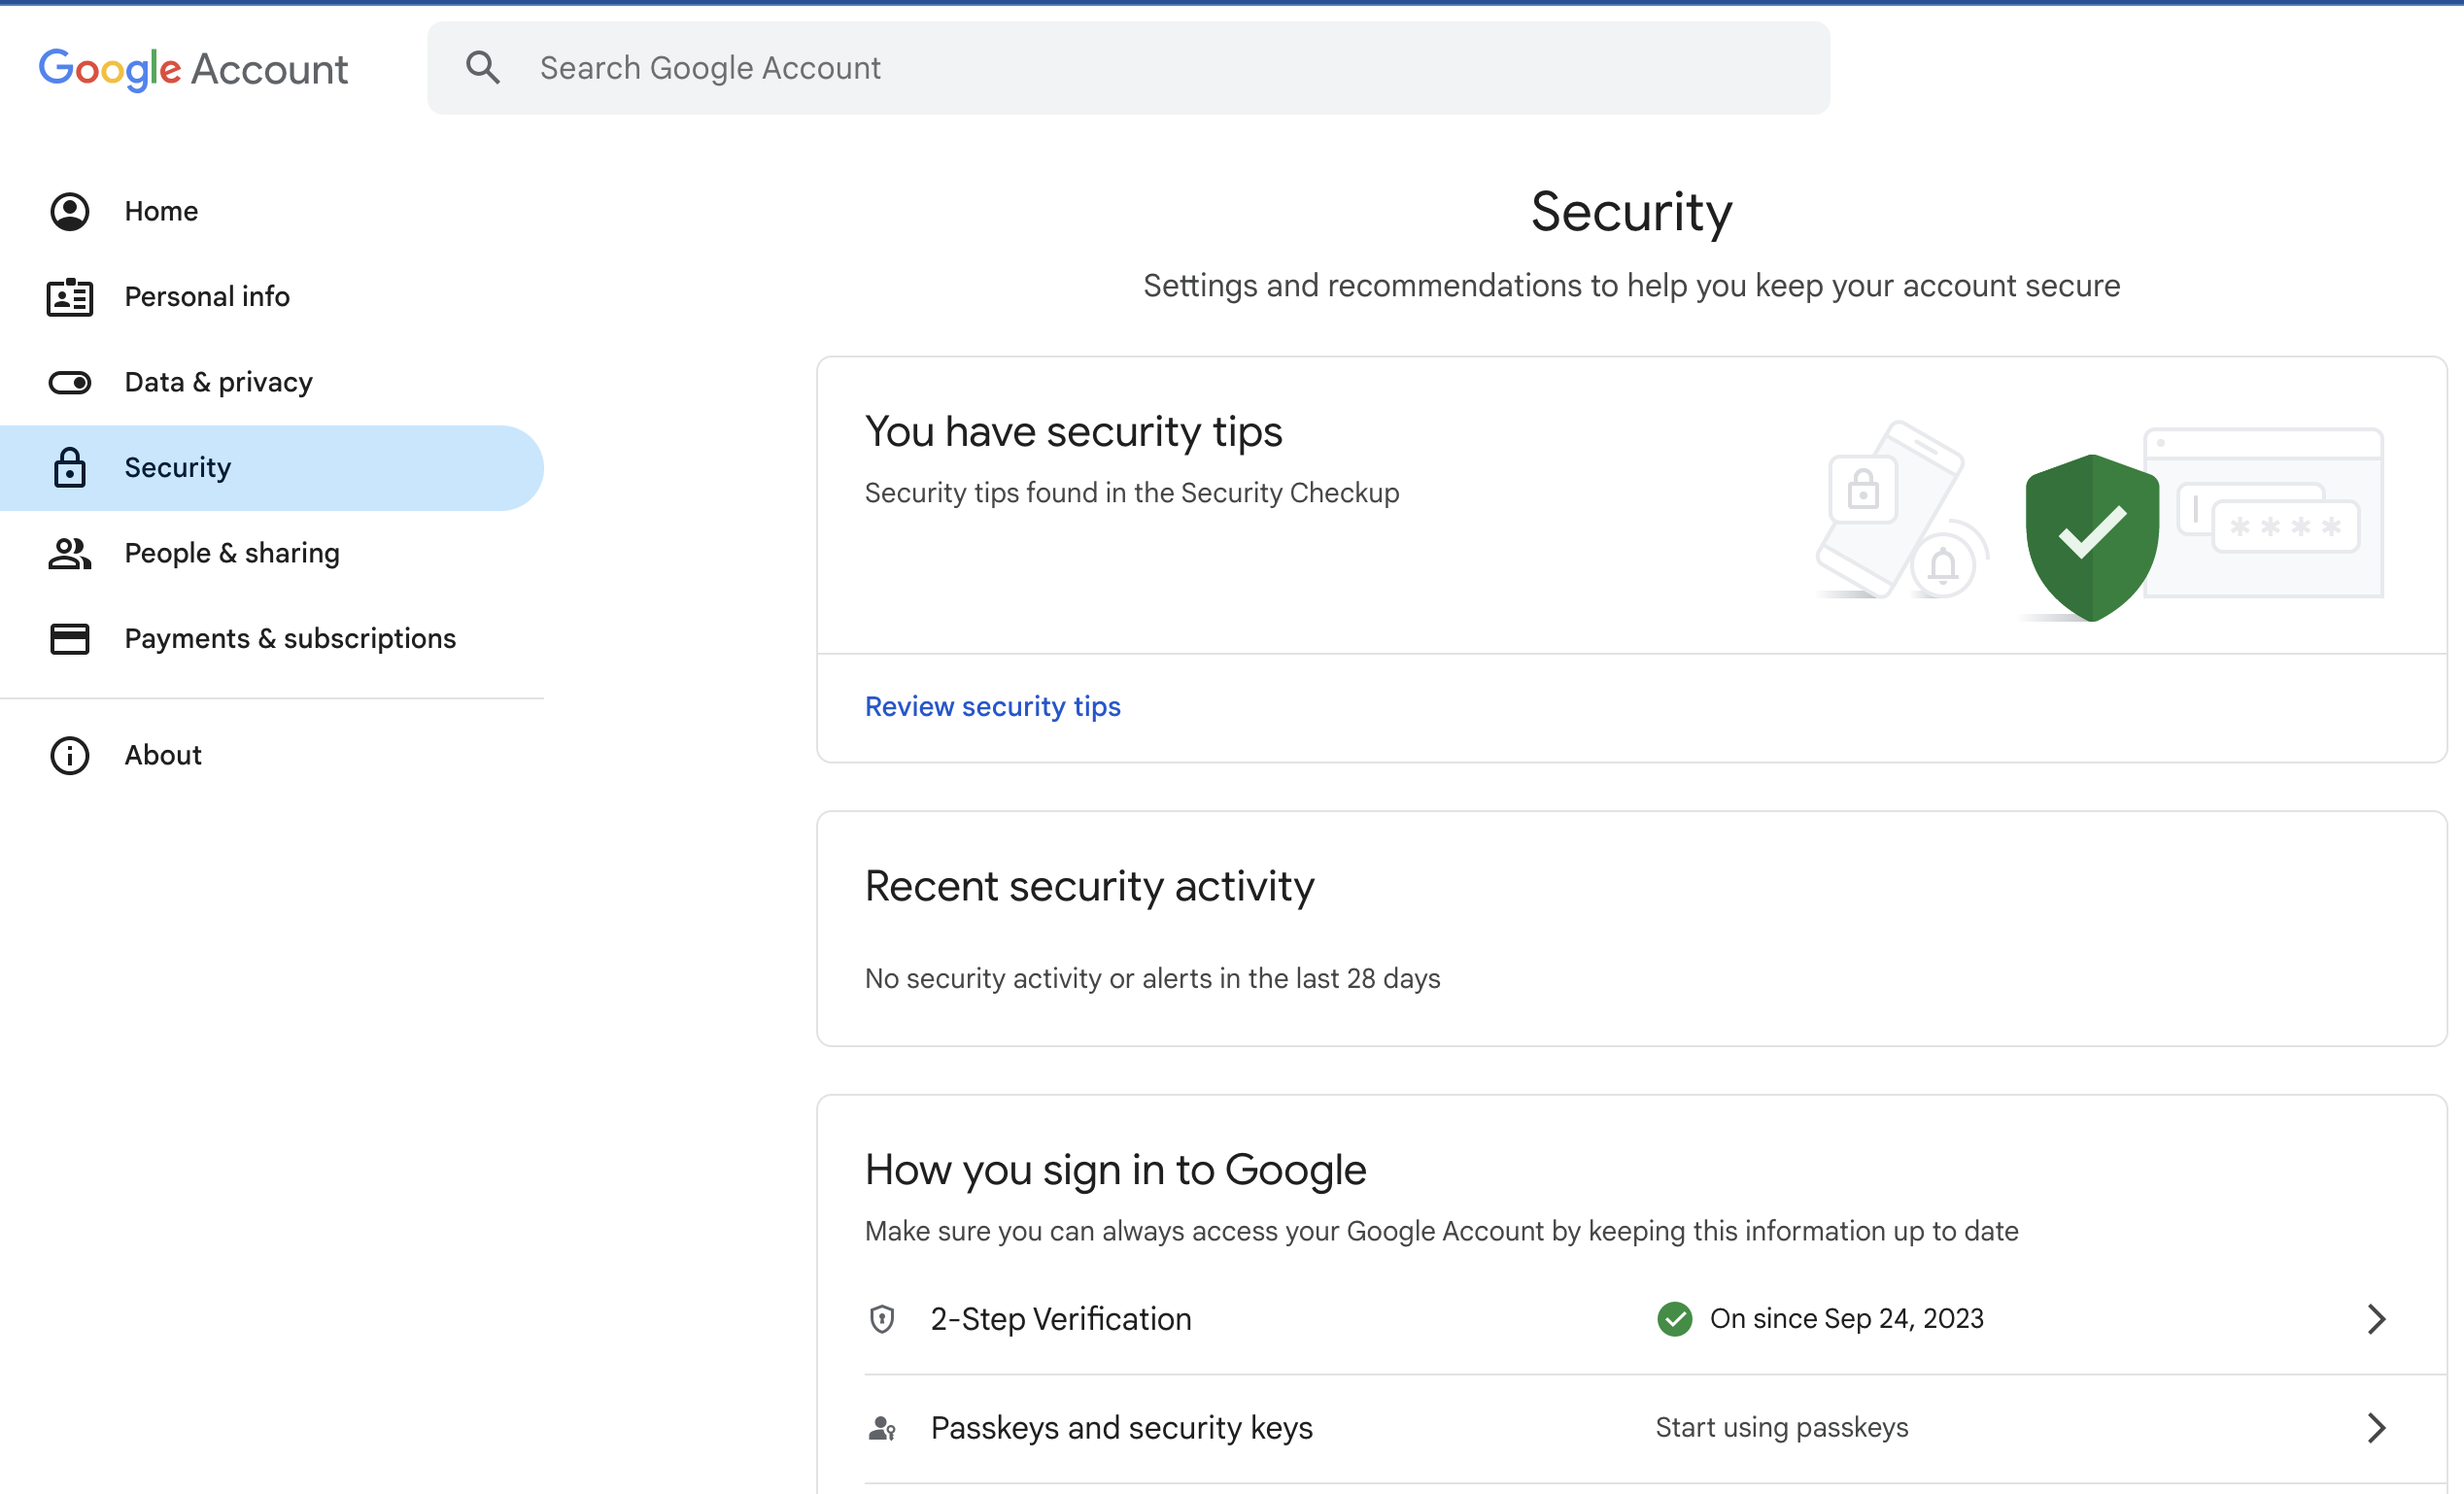Click the Google Account logo
The image size is (2464, 1494).
pyautogui.click(x=193, y=69)
